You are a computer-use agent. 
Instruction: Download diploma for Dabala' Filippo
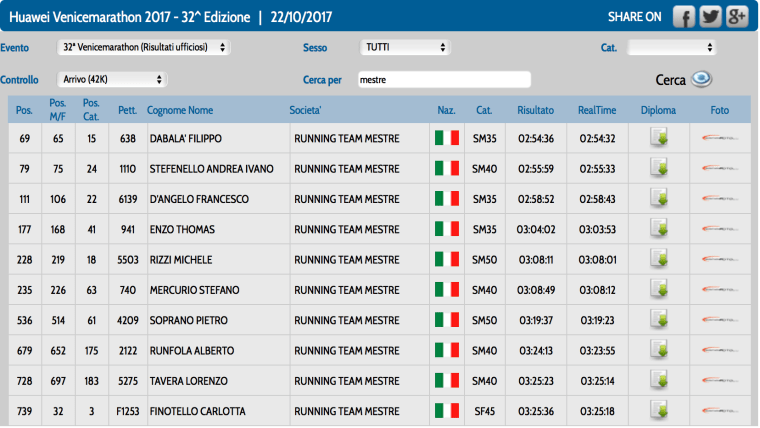(659, 138)
